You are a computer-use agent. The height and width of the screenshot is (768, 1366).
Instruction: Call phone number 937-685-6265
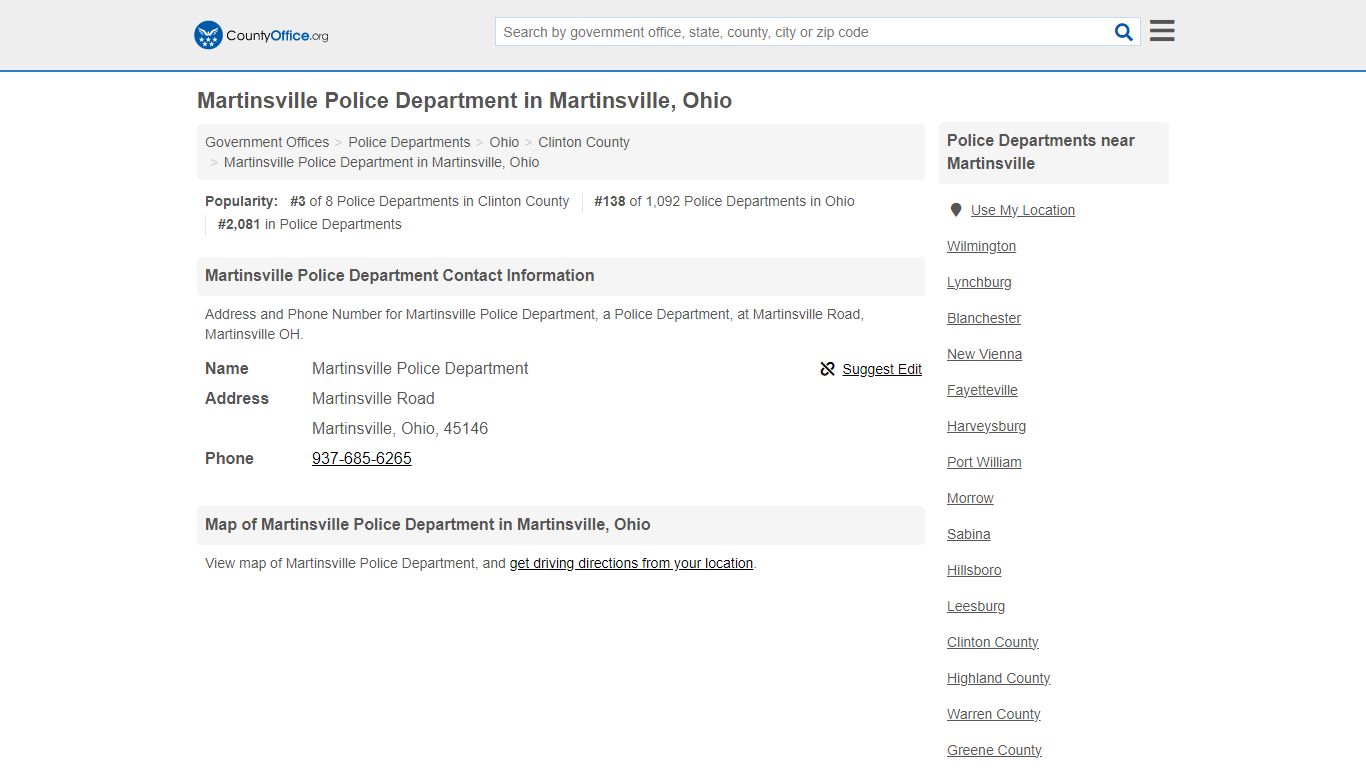[x=362, y=458]
